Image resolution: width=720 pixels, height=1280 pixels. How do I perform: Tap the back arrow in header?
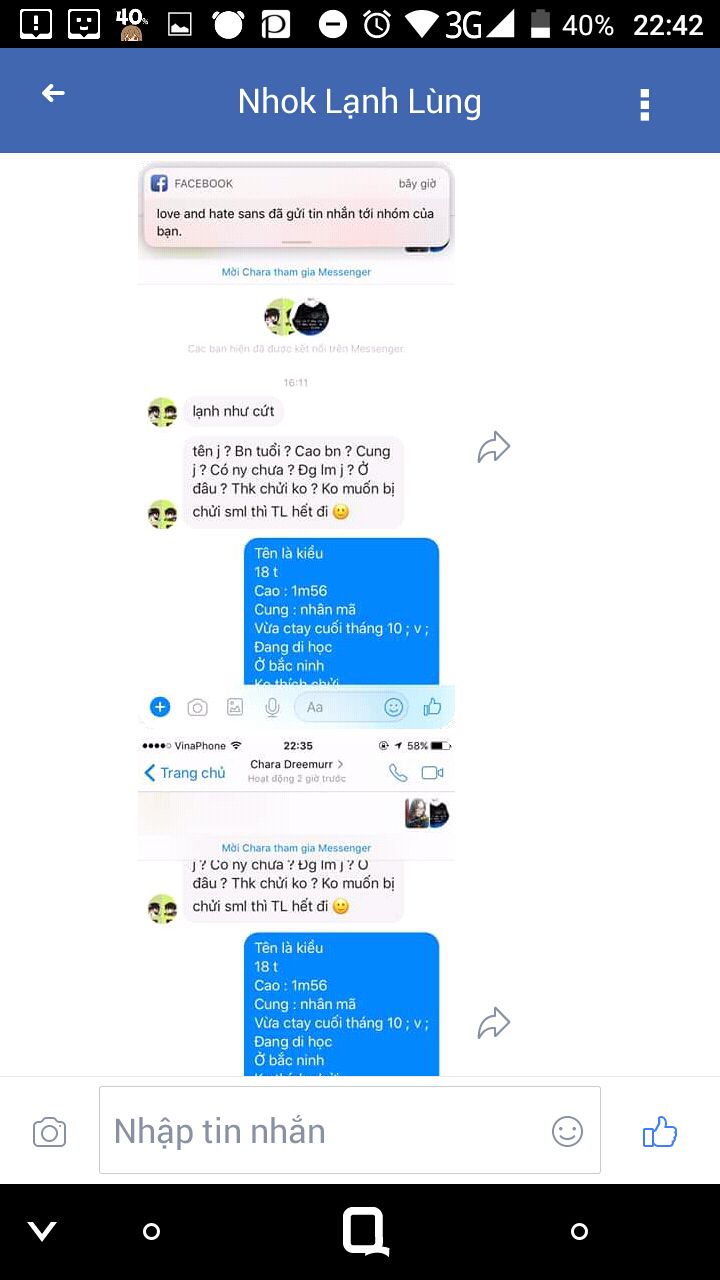(x=53, y=93)
